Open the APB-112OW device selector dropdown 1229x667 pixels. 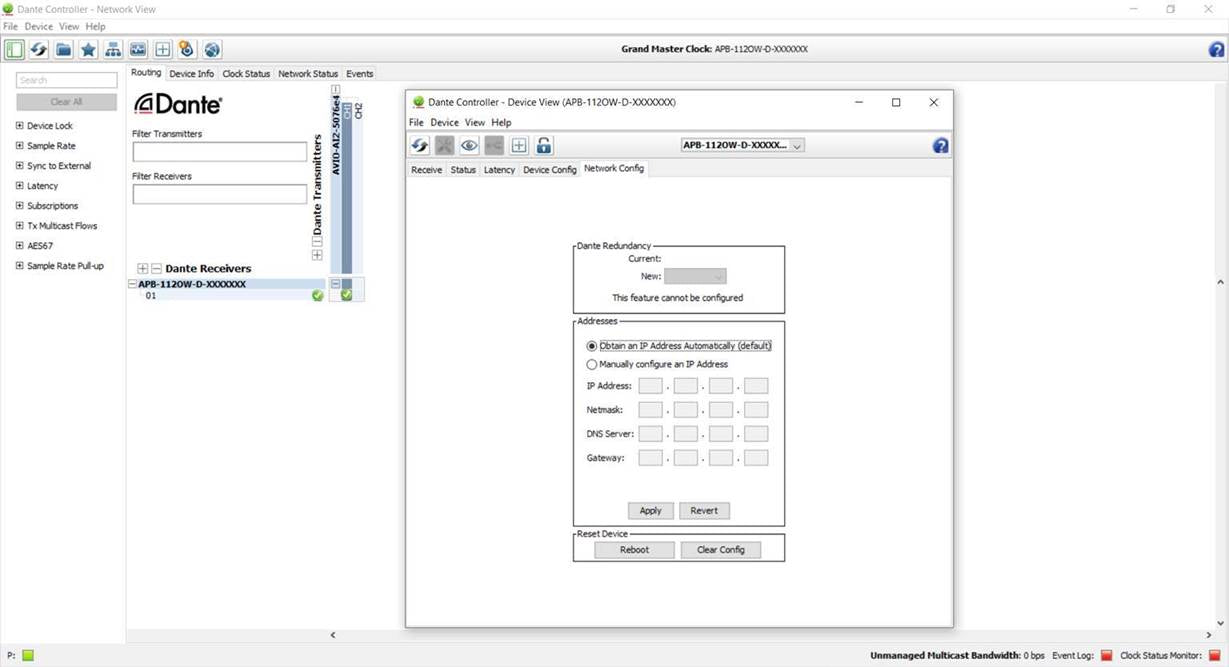pyautogui.click(x=742, y=145)
